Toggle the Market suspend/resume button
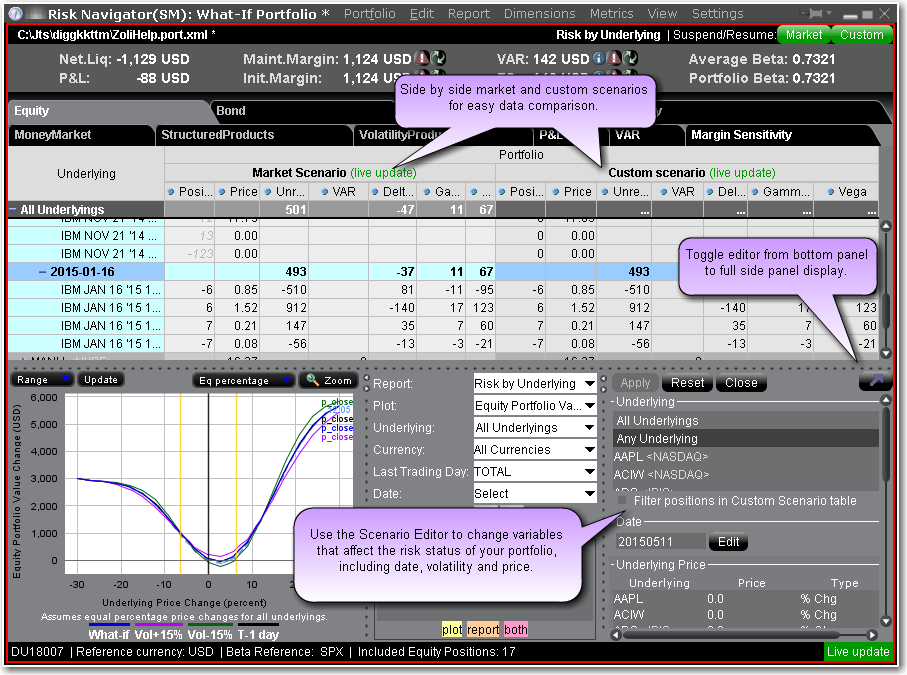Screen dimensions: 907x675 tap(803, 34)
